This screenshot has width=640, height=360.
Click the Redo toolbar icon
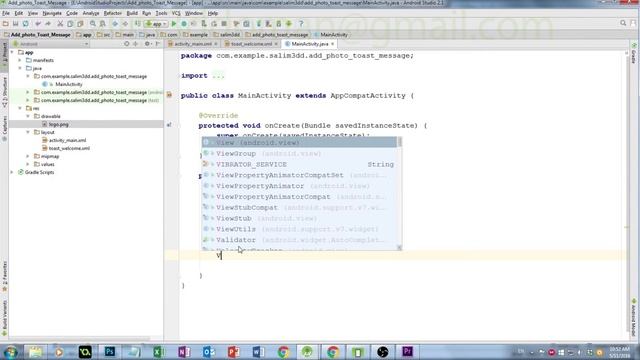click(x=48, y=24)
